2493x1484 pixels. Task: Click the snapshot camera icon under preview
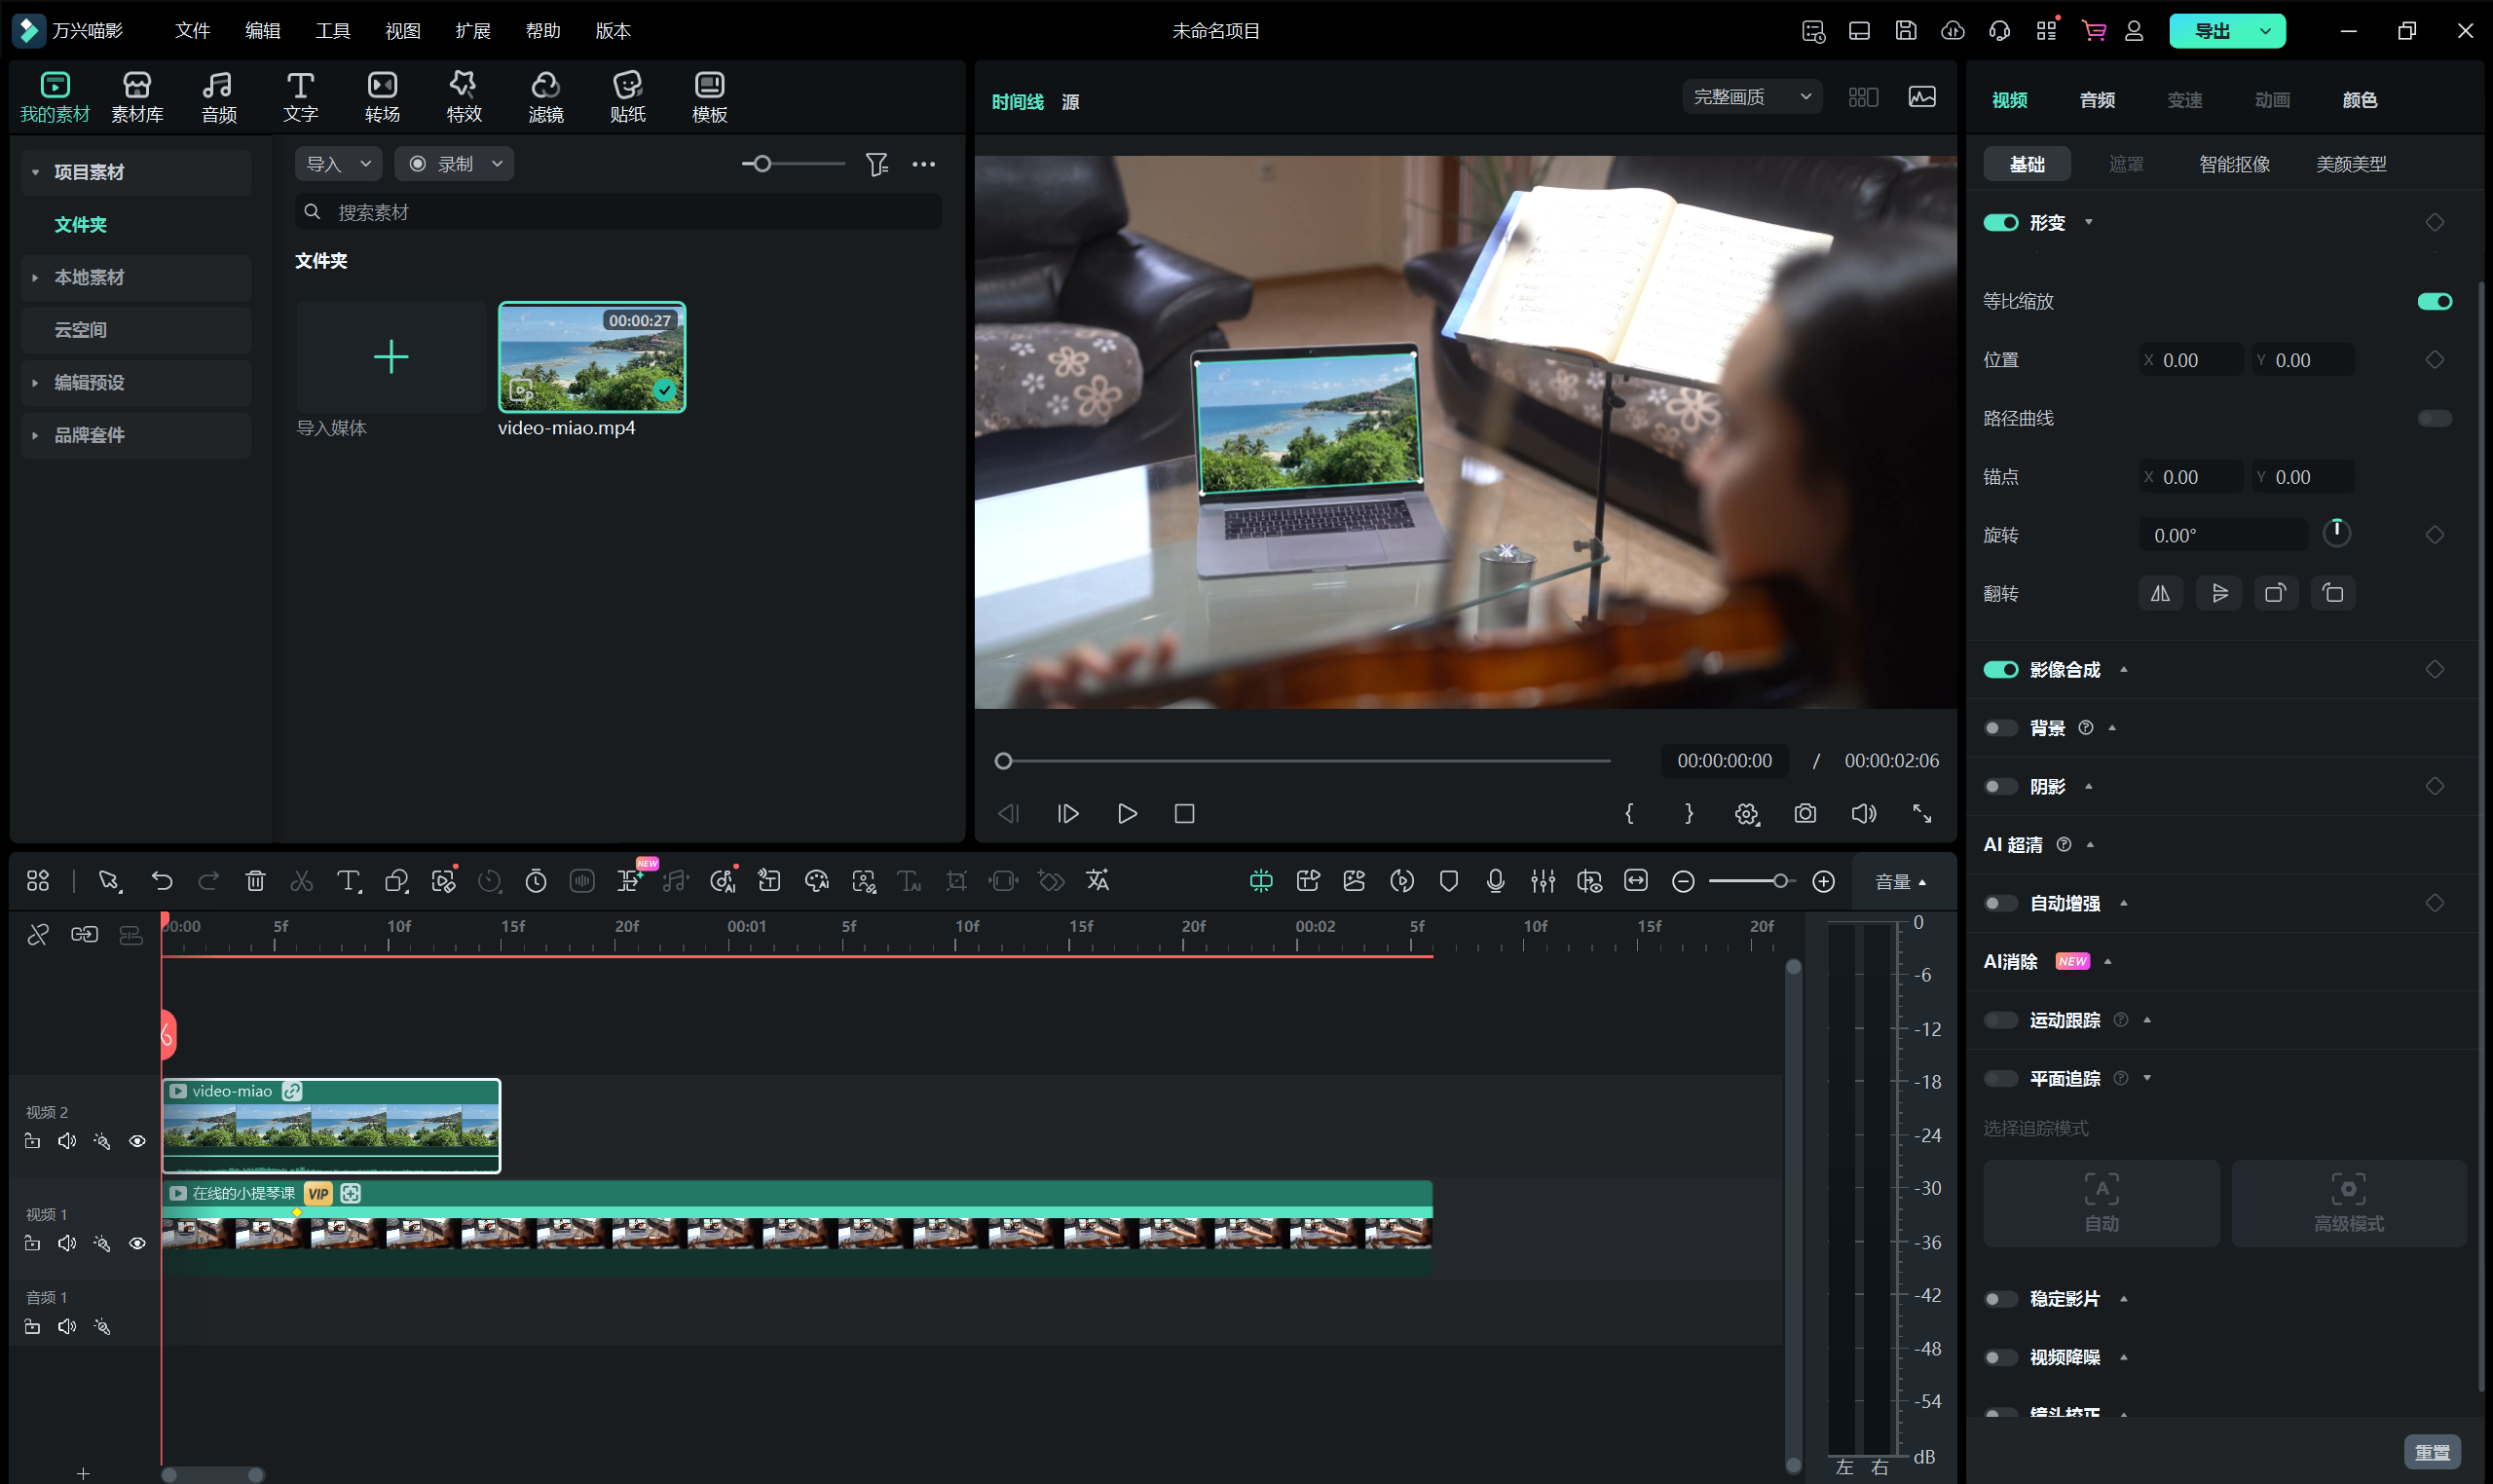(x=1805, y=814)
